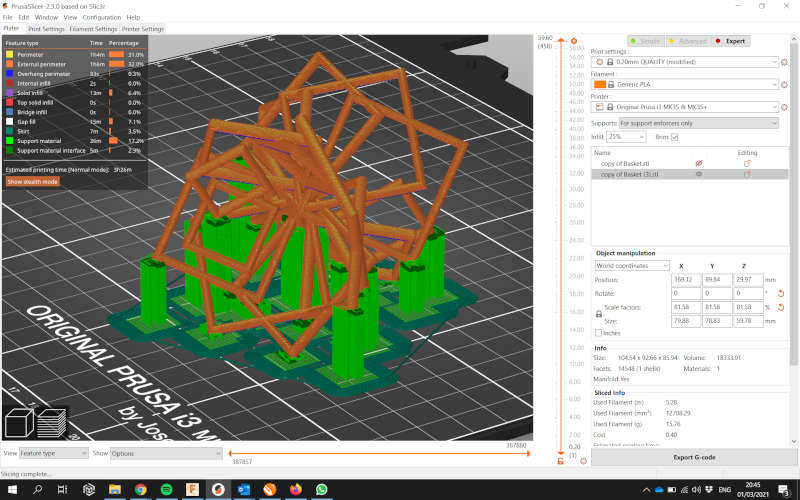Open Fusion 360 from taskbar
Image resolution: width=800 pixels, height=500 pixels.
point(192,489)
